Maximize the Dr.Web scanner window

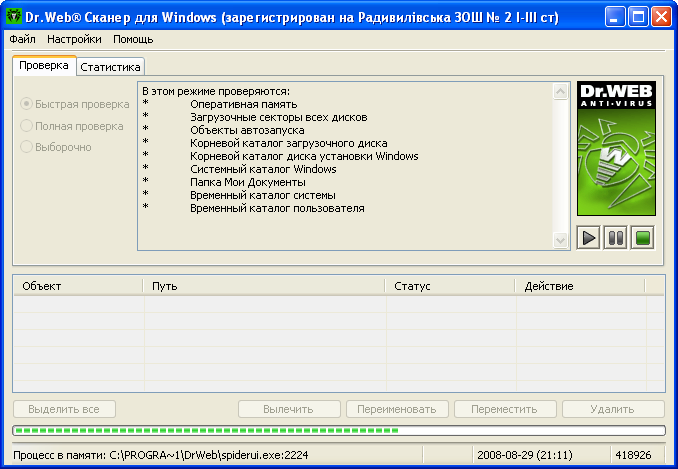tap(638, 17)
